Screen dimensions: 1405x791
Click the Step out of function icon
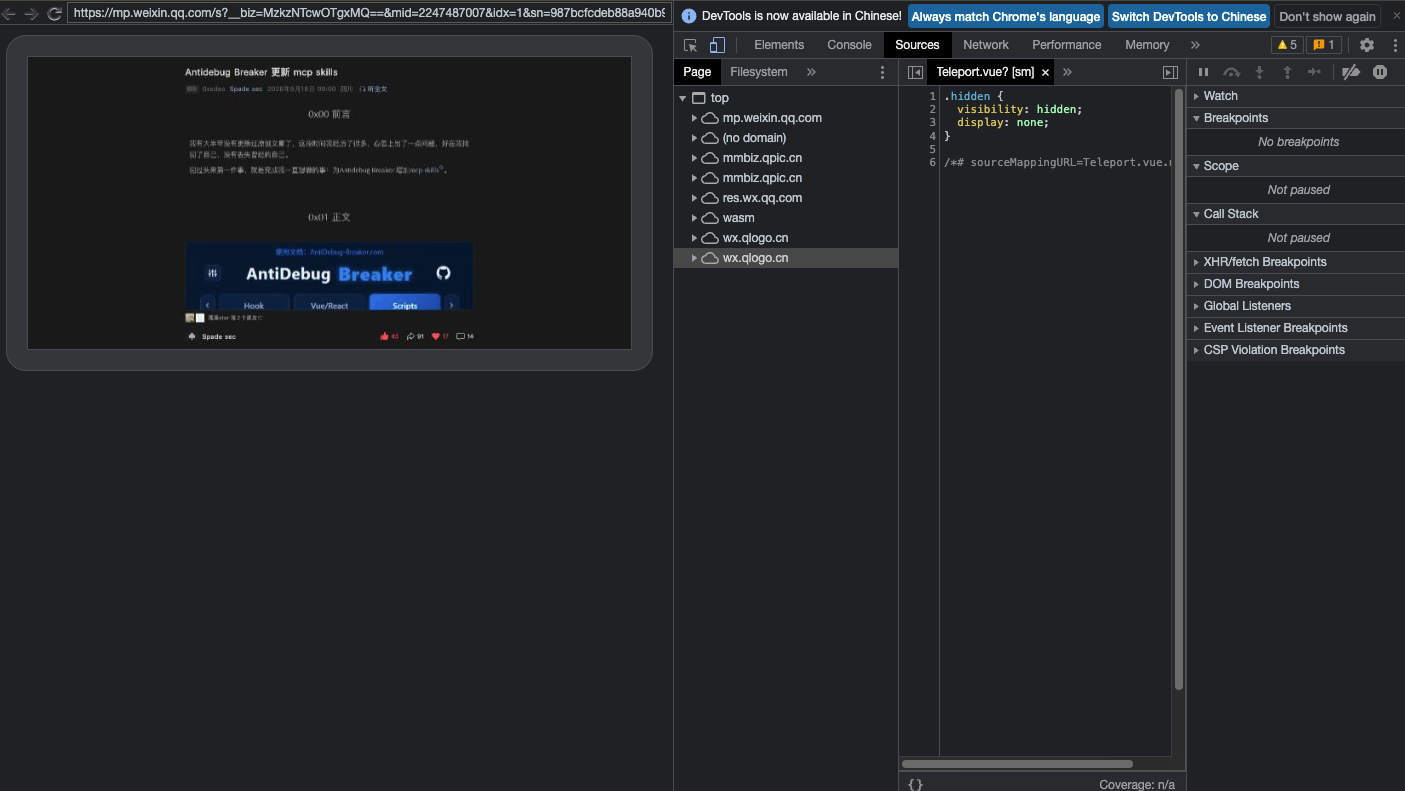tap(1287, 72)
